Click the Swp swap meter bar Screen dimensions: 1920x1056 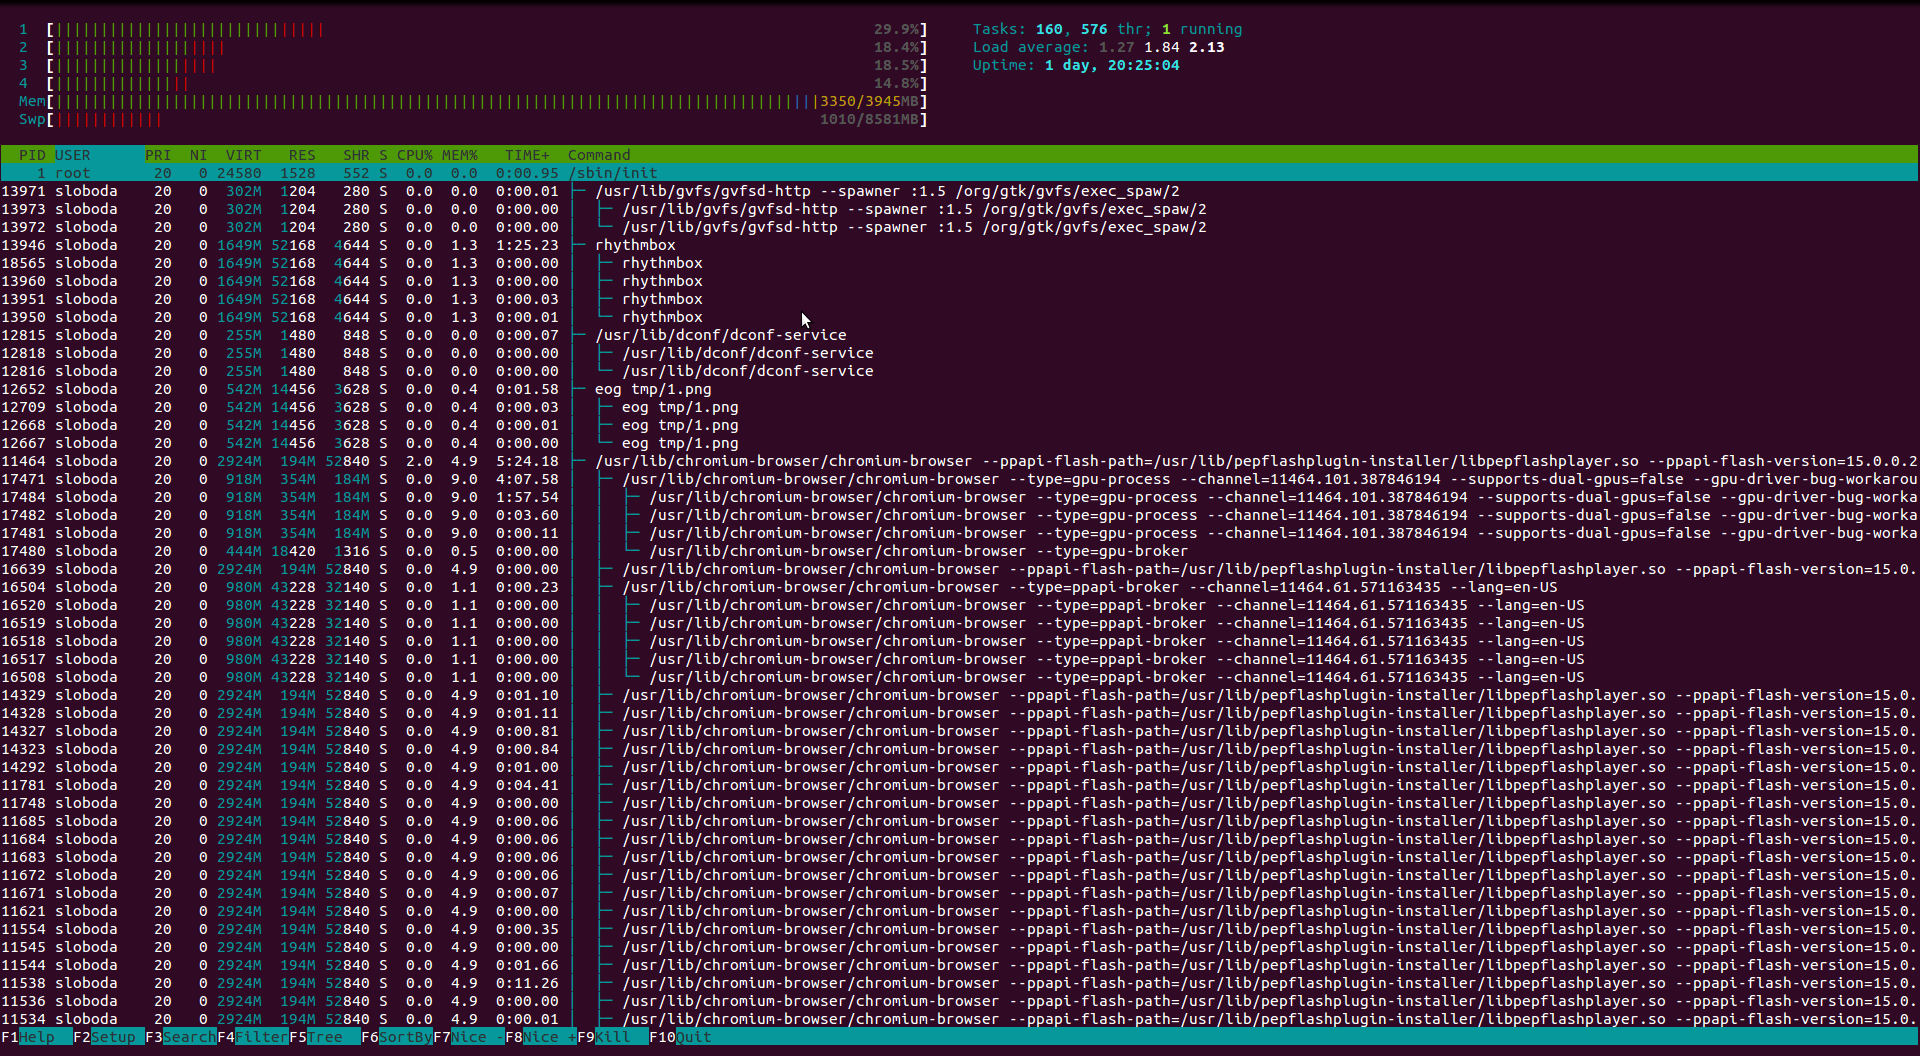[487, 119]
